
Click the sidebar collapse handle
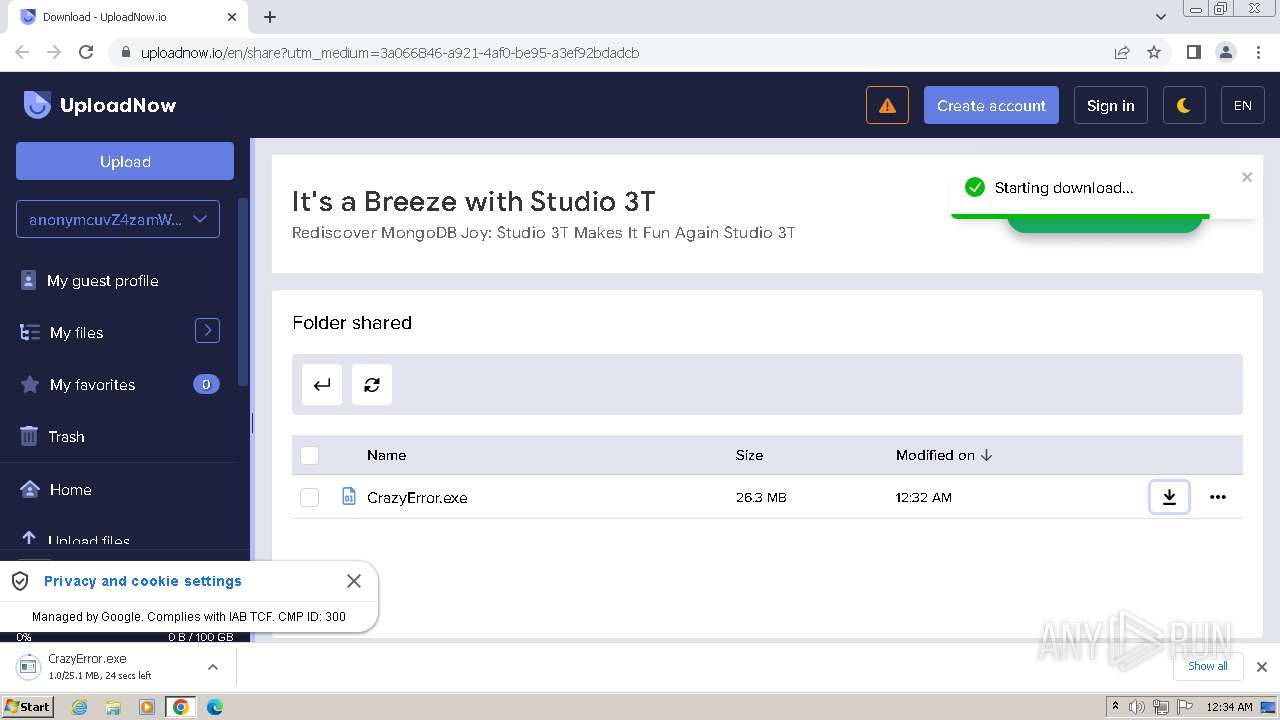252,423
